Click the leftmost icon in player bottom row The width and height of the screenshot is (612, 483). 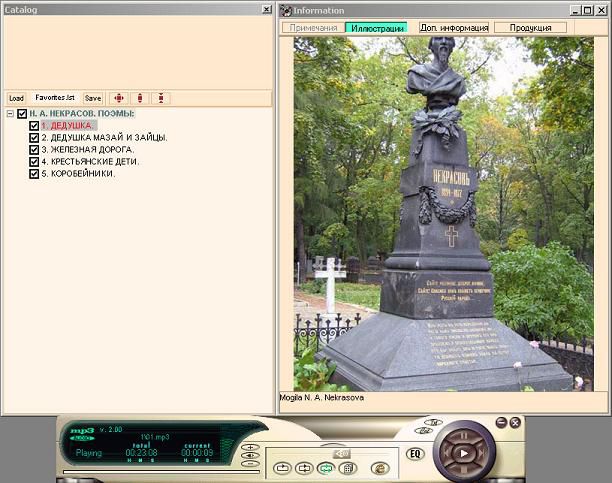coord(283,467)
